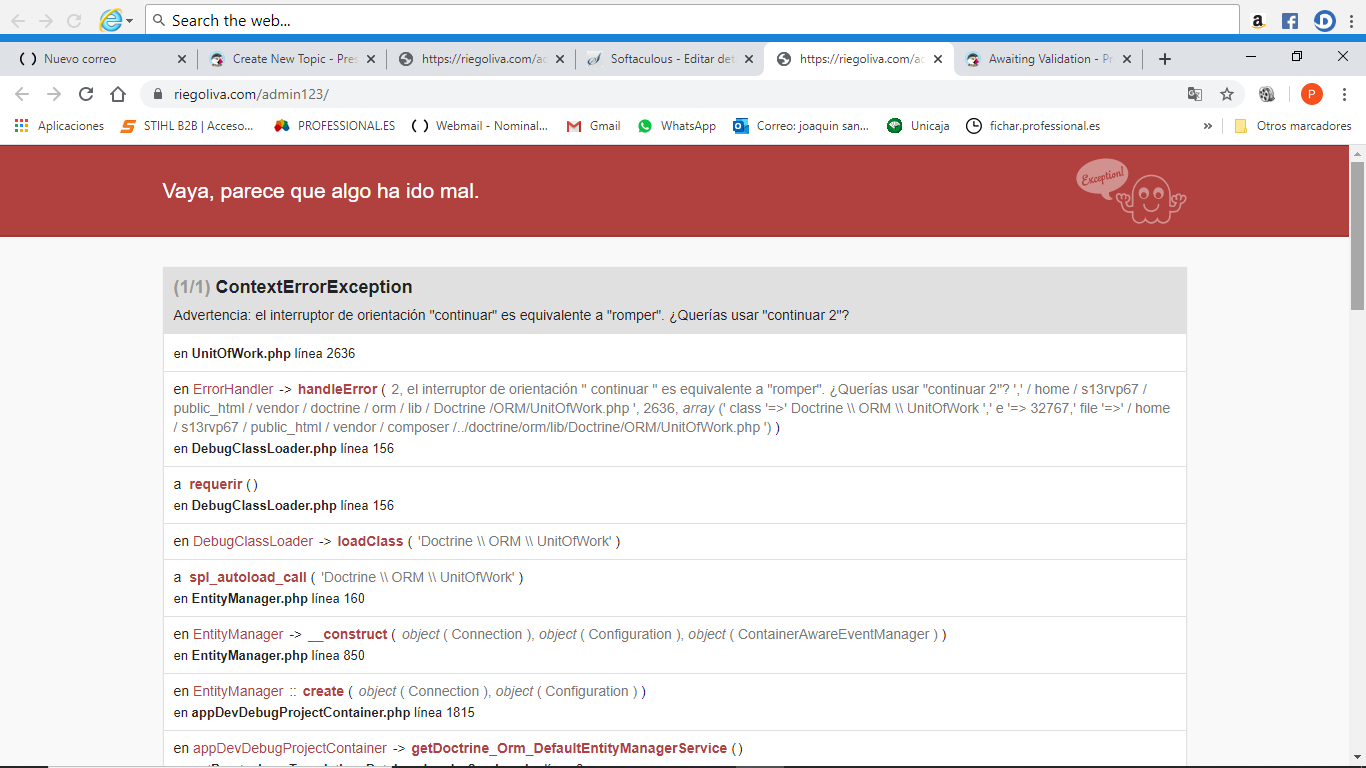This screenshot has height=768, width=1366.
Task: Switch to the Awaiting Validation tab
Action: [x=1048, y=59]
